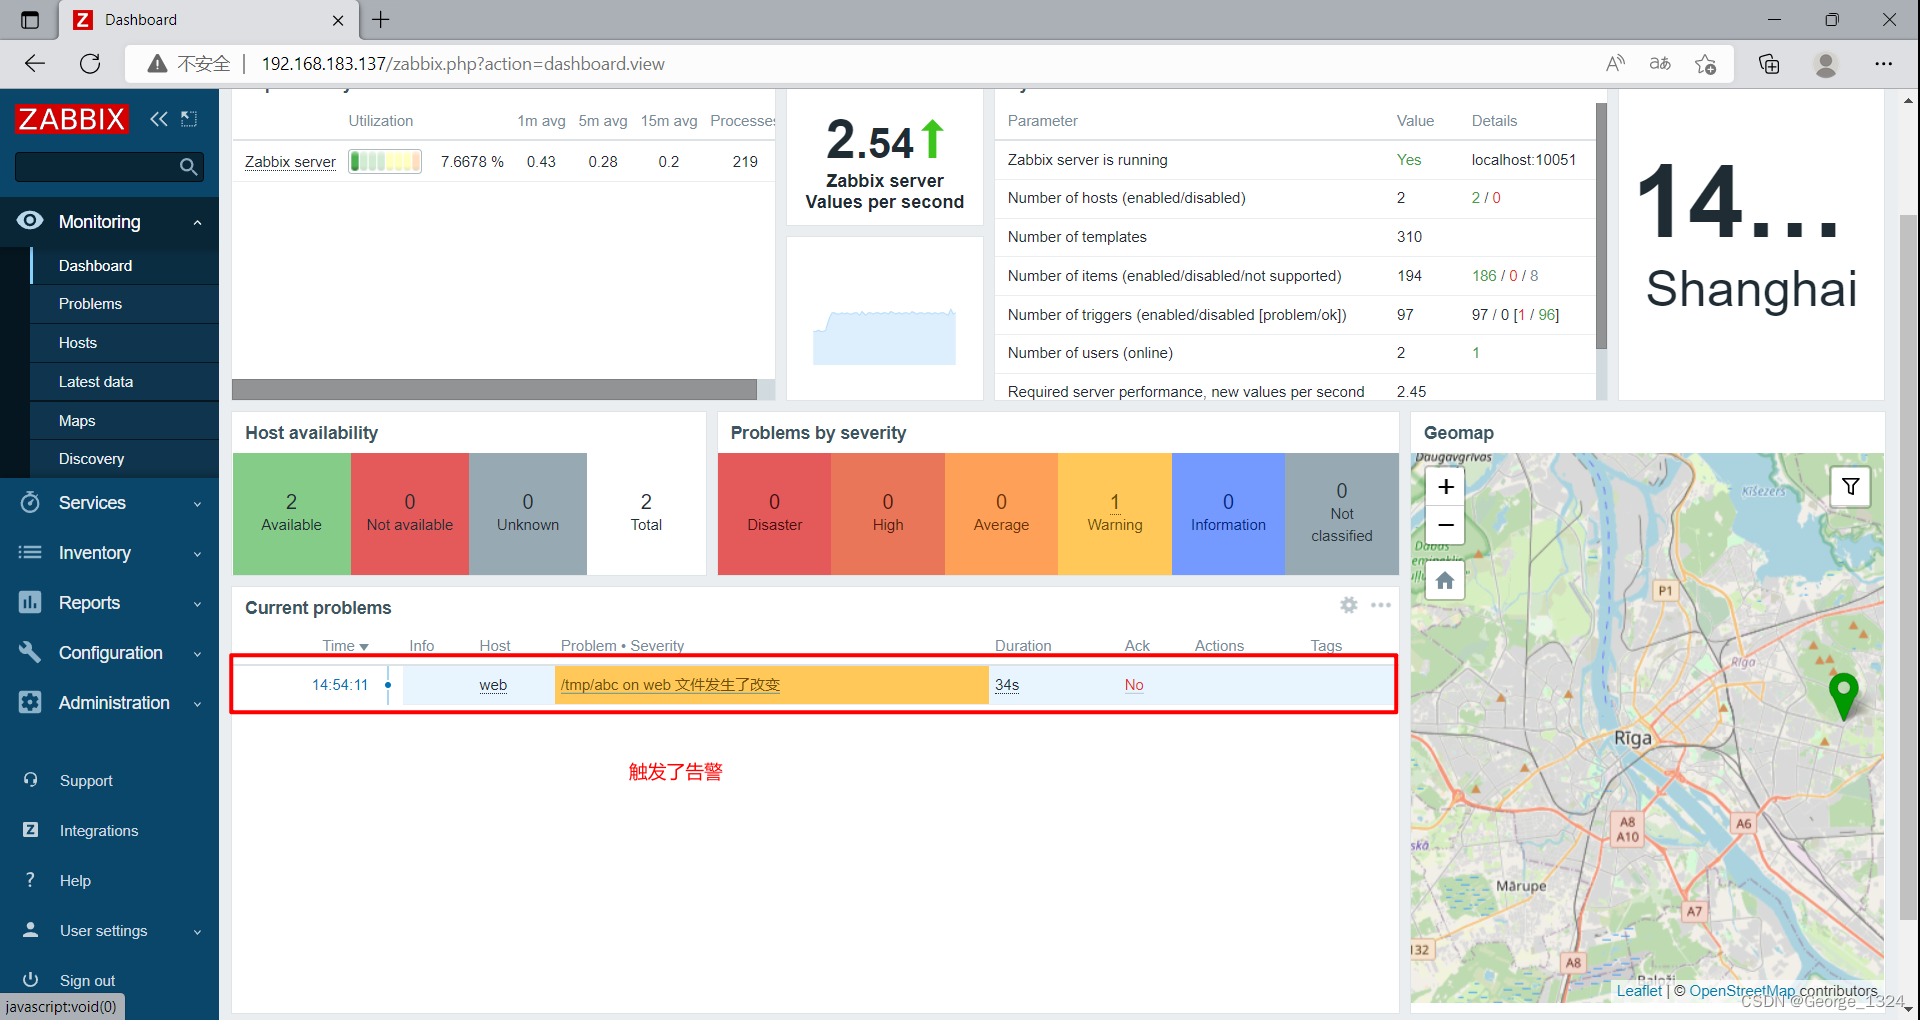Open a new browser tab
The image size is (1920, 1020).
pyautogui.click(x=381, y=19)
